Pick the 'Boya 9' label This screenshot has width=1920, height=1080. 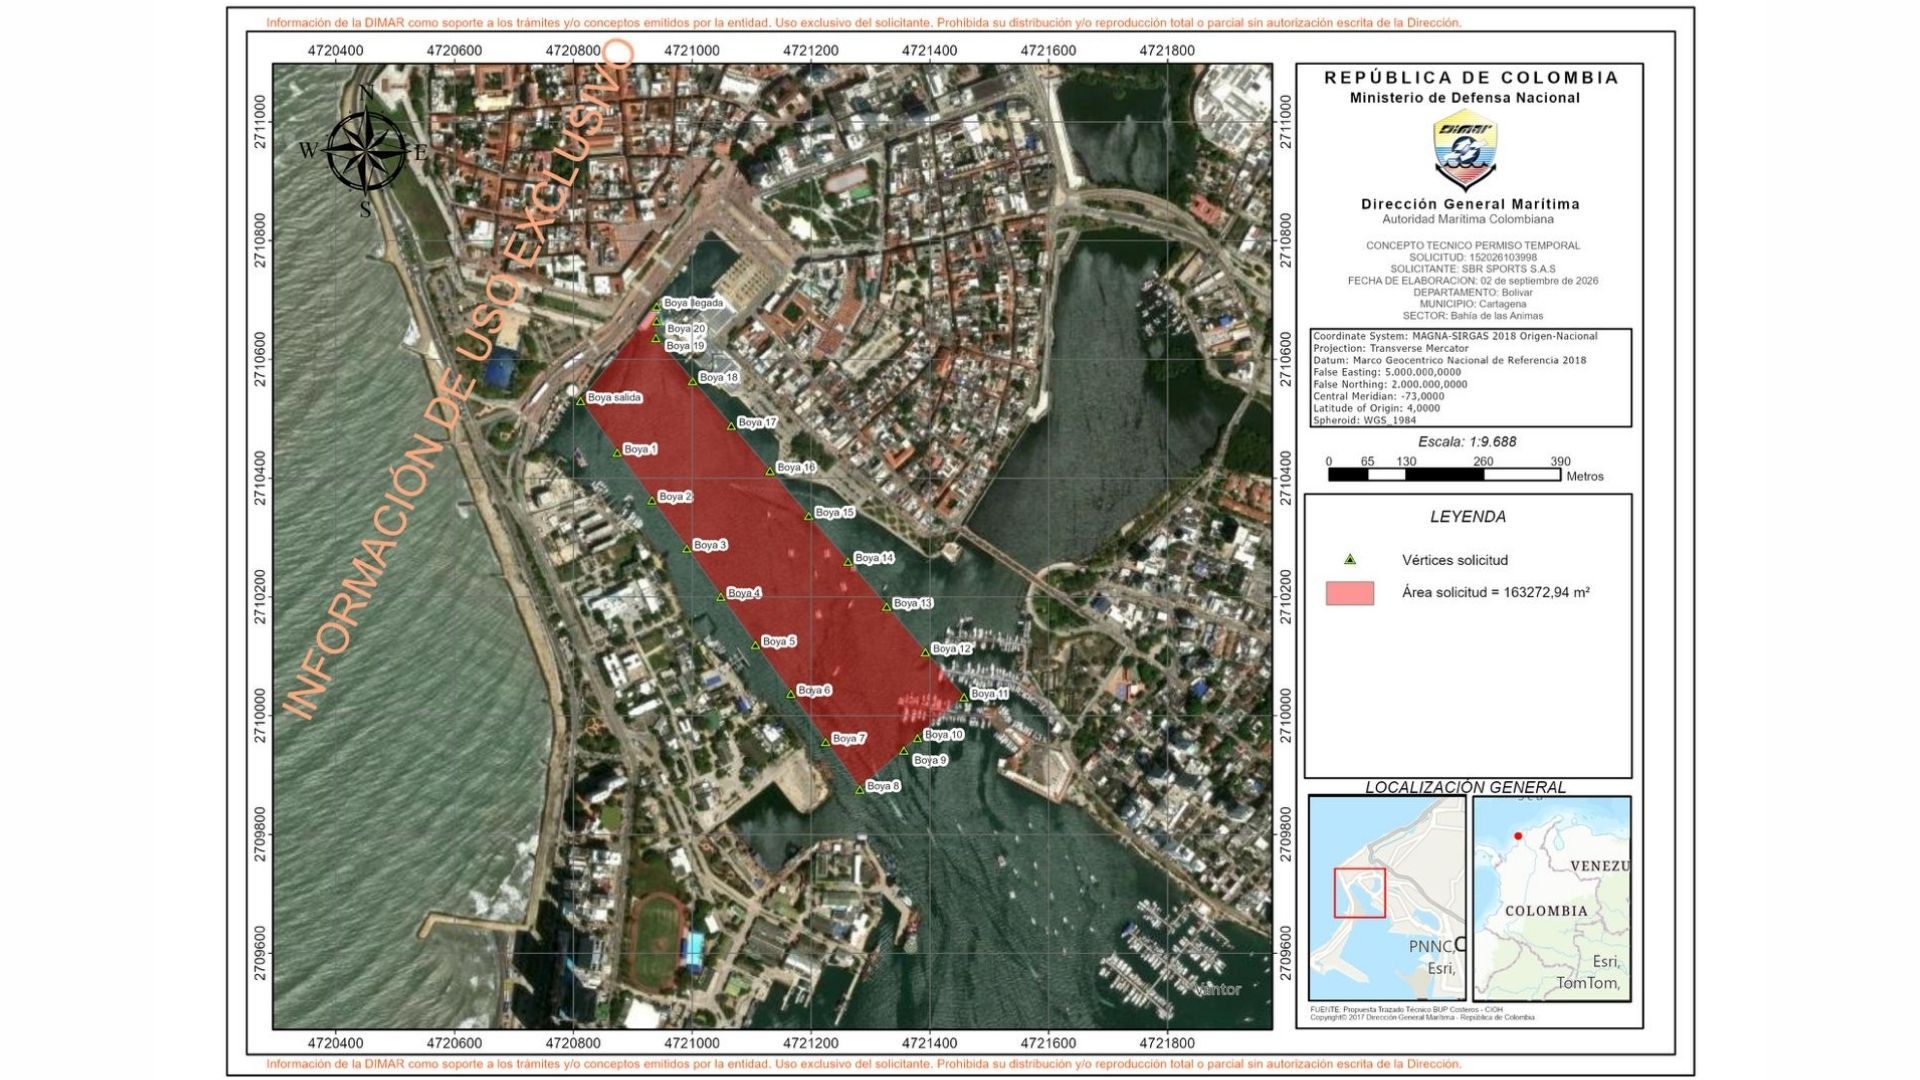[x=930, y=761]
